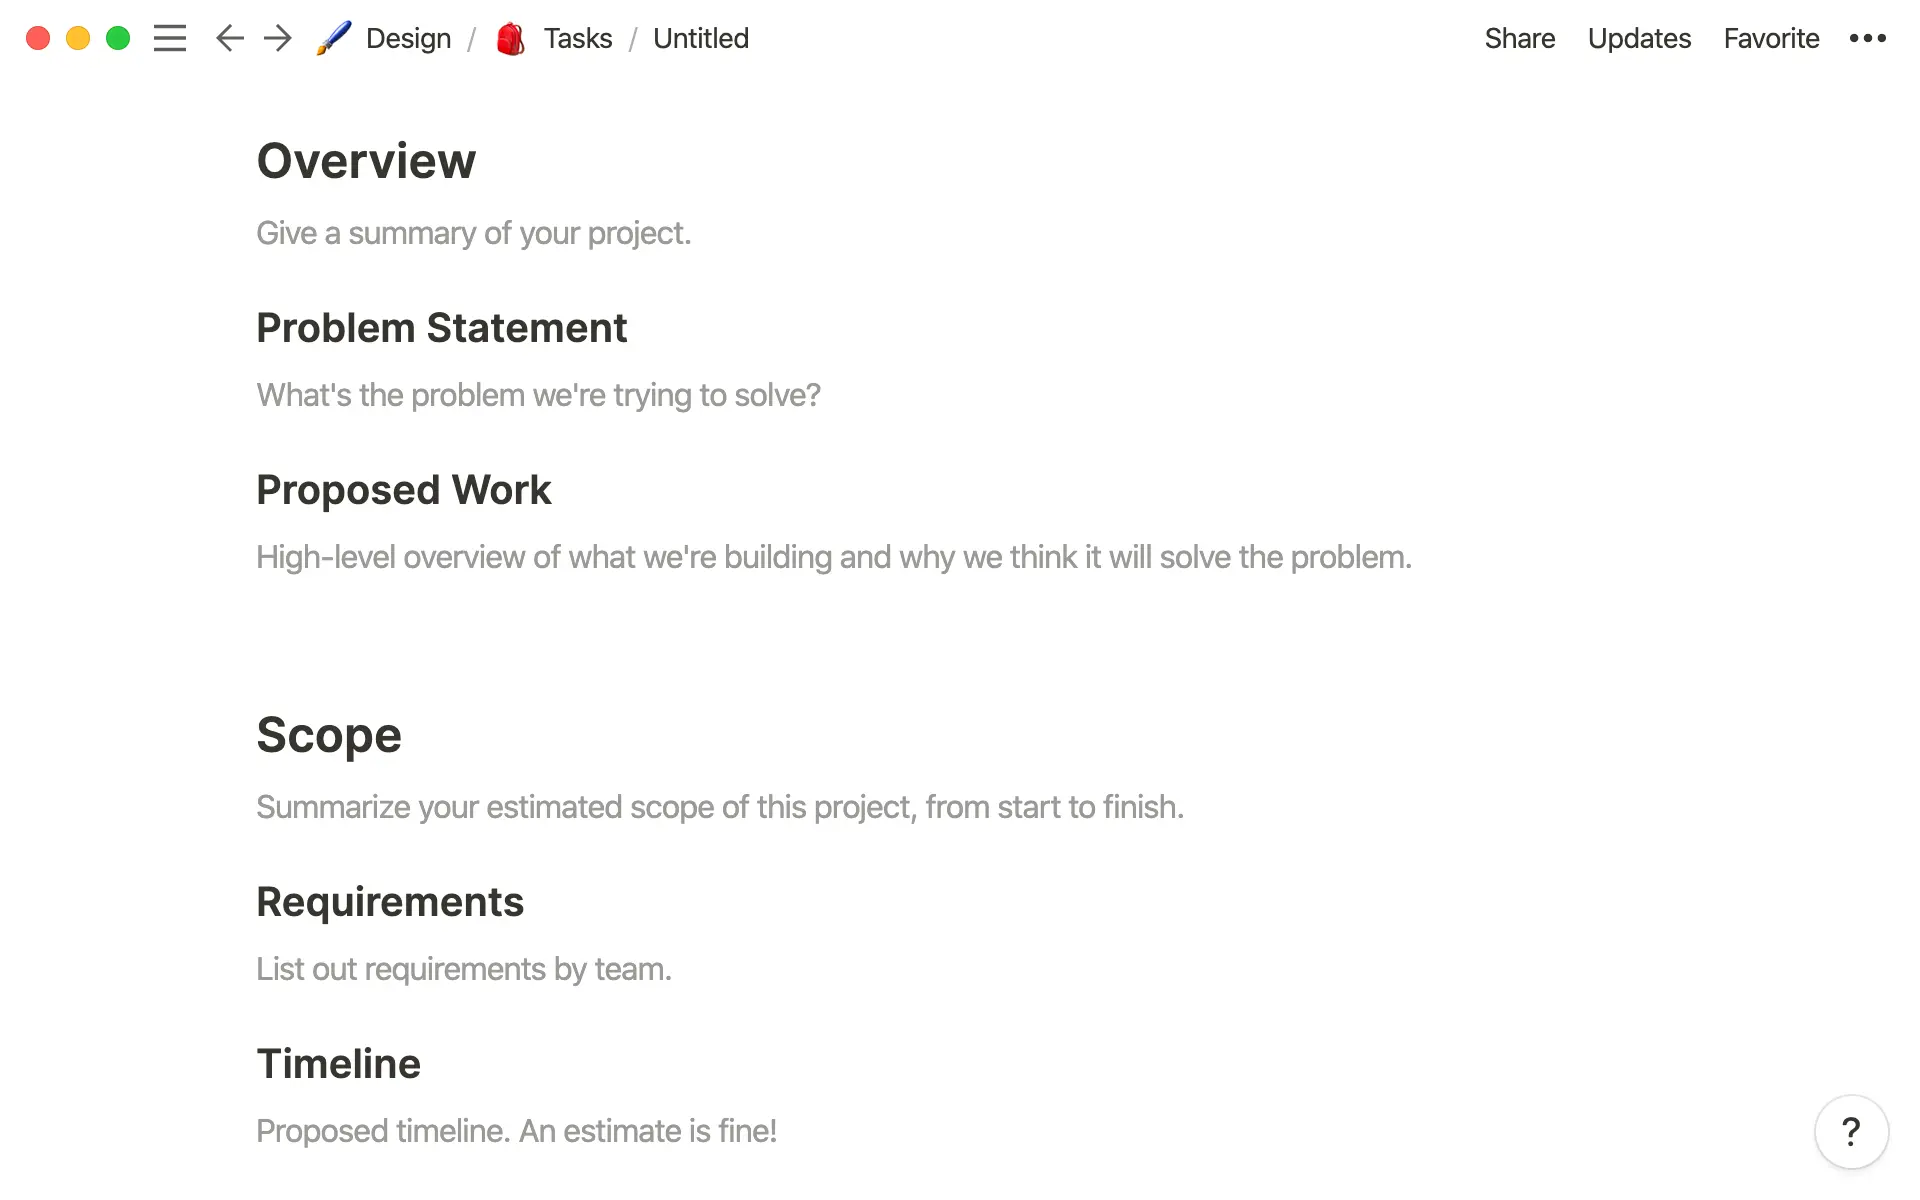The image size is (1920, 1200).
Task: Click the back navigation arrow
Action: tap(229, 38)
